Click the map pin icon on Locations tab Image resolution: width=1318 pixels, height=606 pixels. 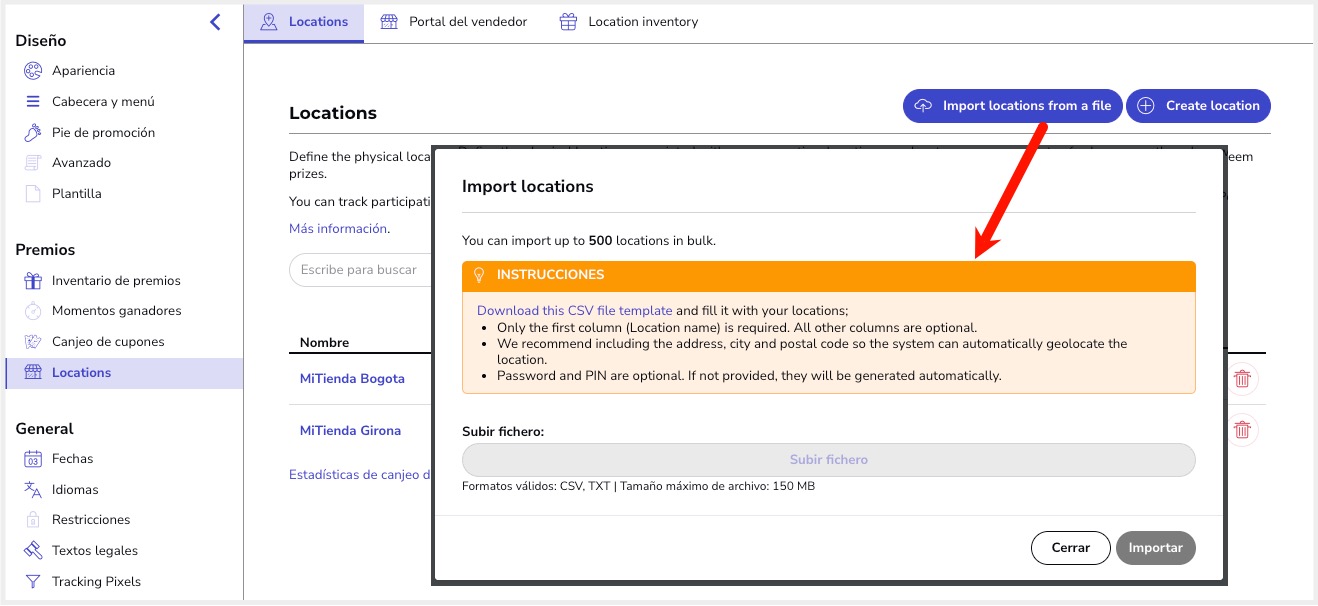point(268,22)
